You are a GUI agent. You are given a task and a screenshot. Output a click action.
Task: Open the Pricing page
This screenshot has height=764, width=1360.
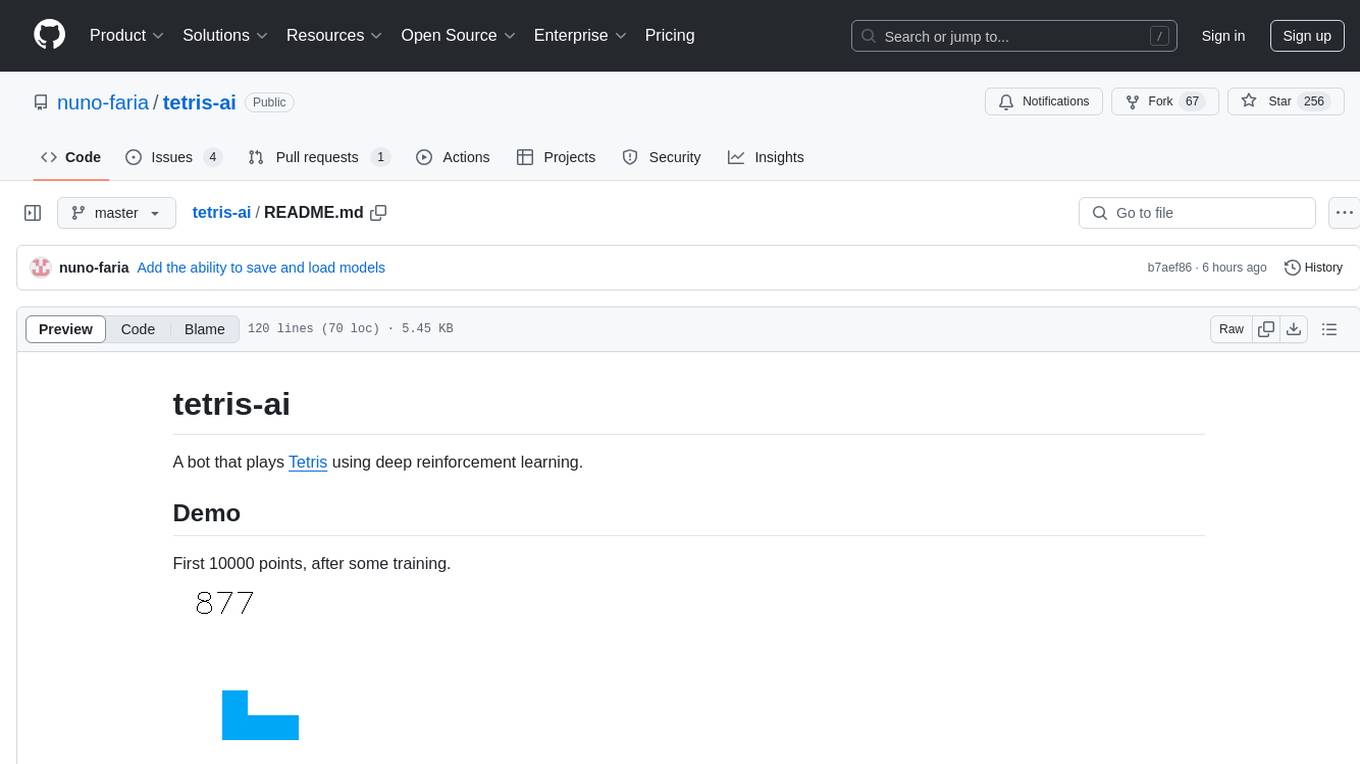point(670,35)
